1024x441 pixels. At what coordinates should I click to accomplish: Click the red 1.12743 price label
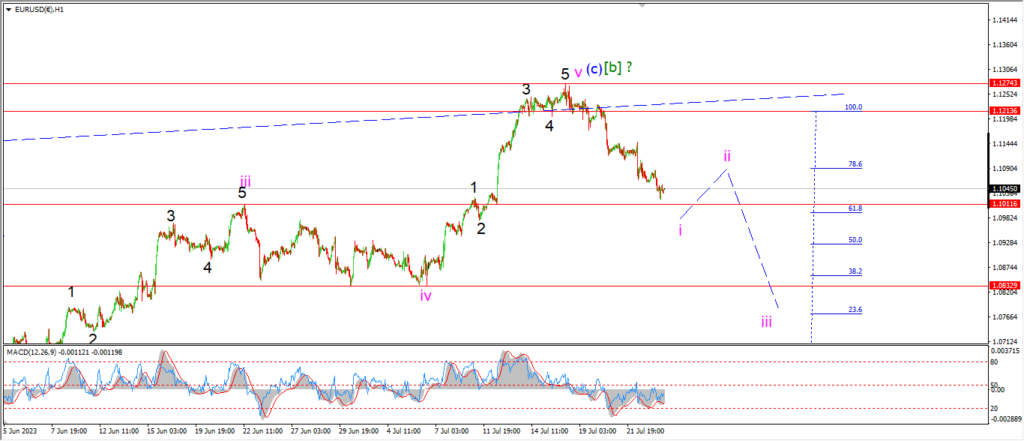coord(1002,84)
